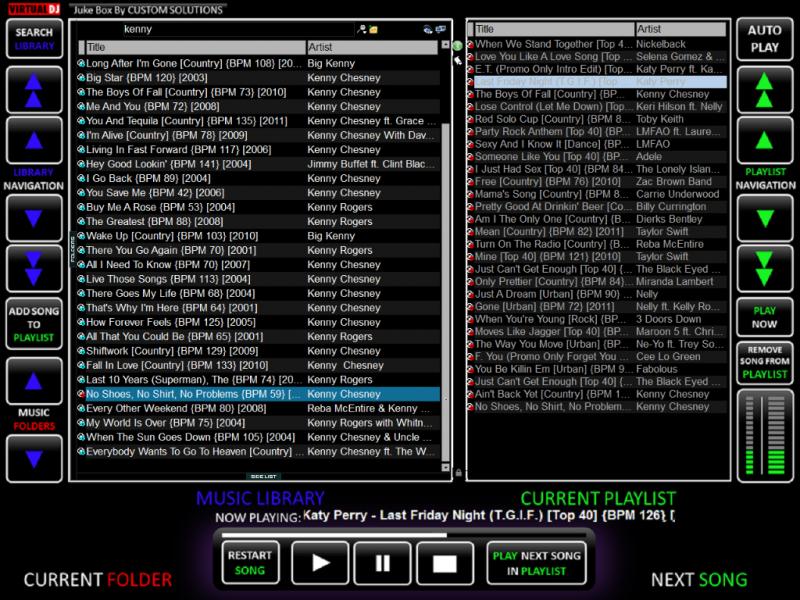The image size is (800, 600).
Task: Open the search options magnifier dropdown icon
Action: (361, 30)
